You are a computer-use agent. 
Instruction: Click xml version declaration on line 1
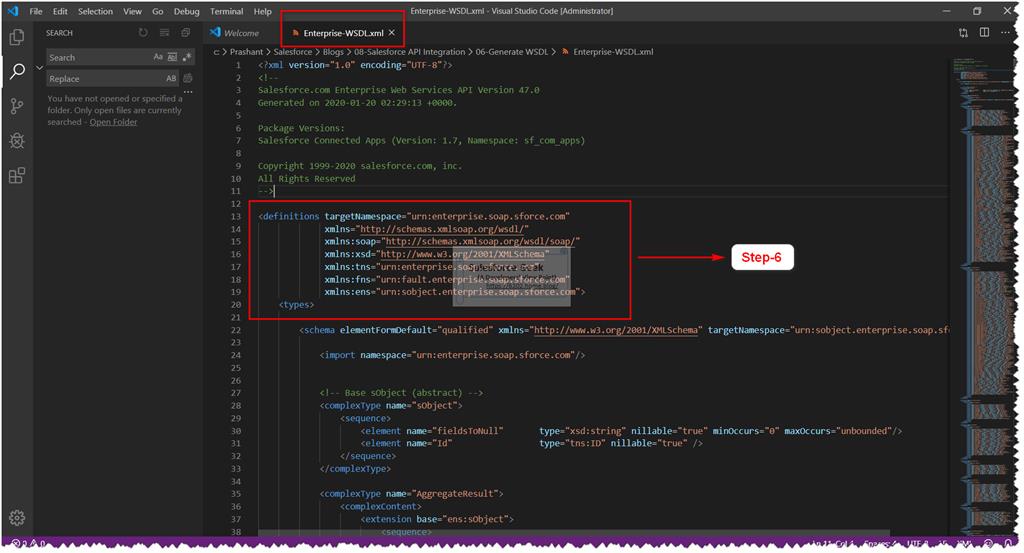pyautogui.click(x=355, y=65)
